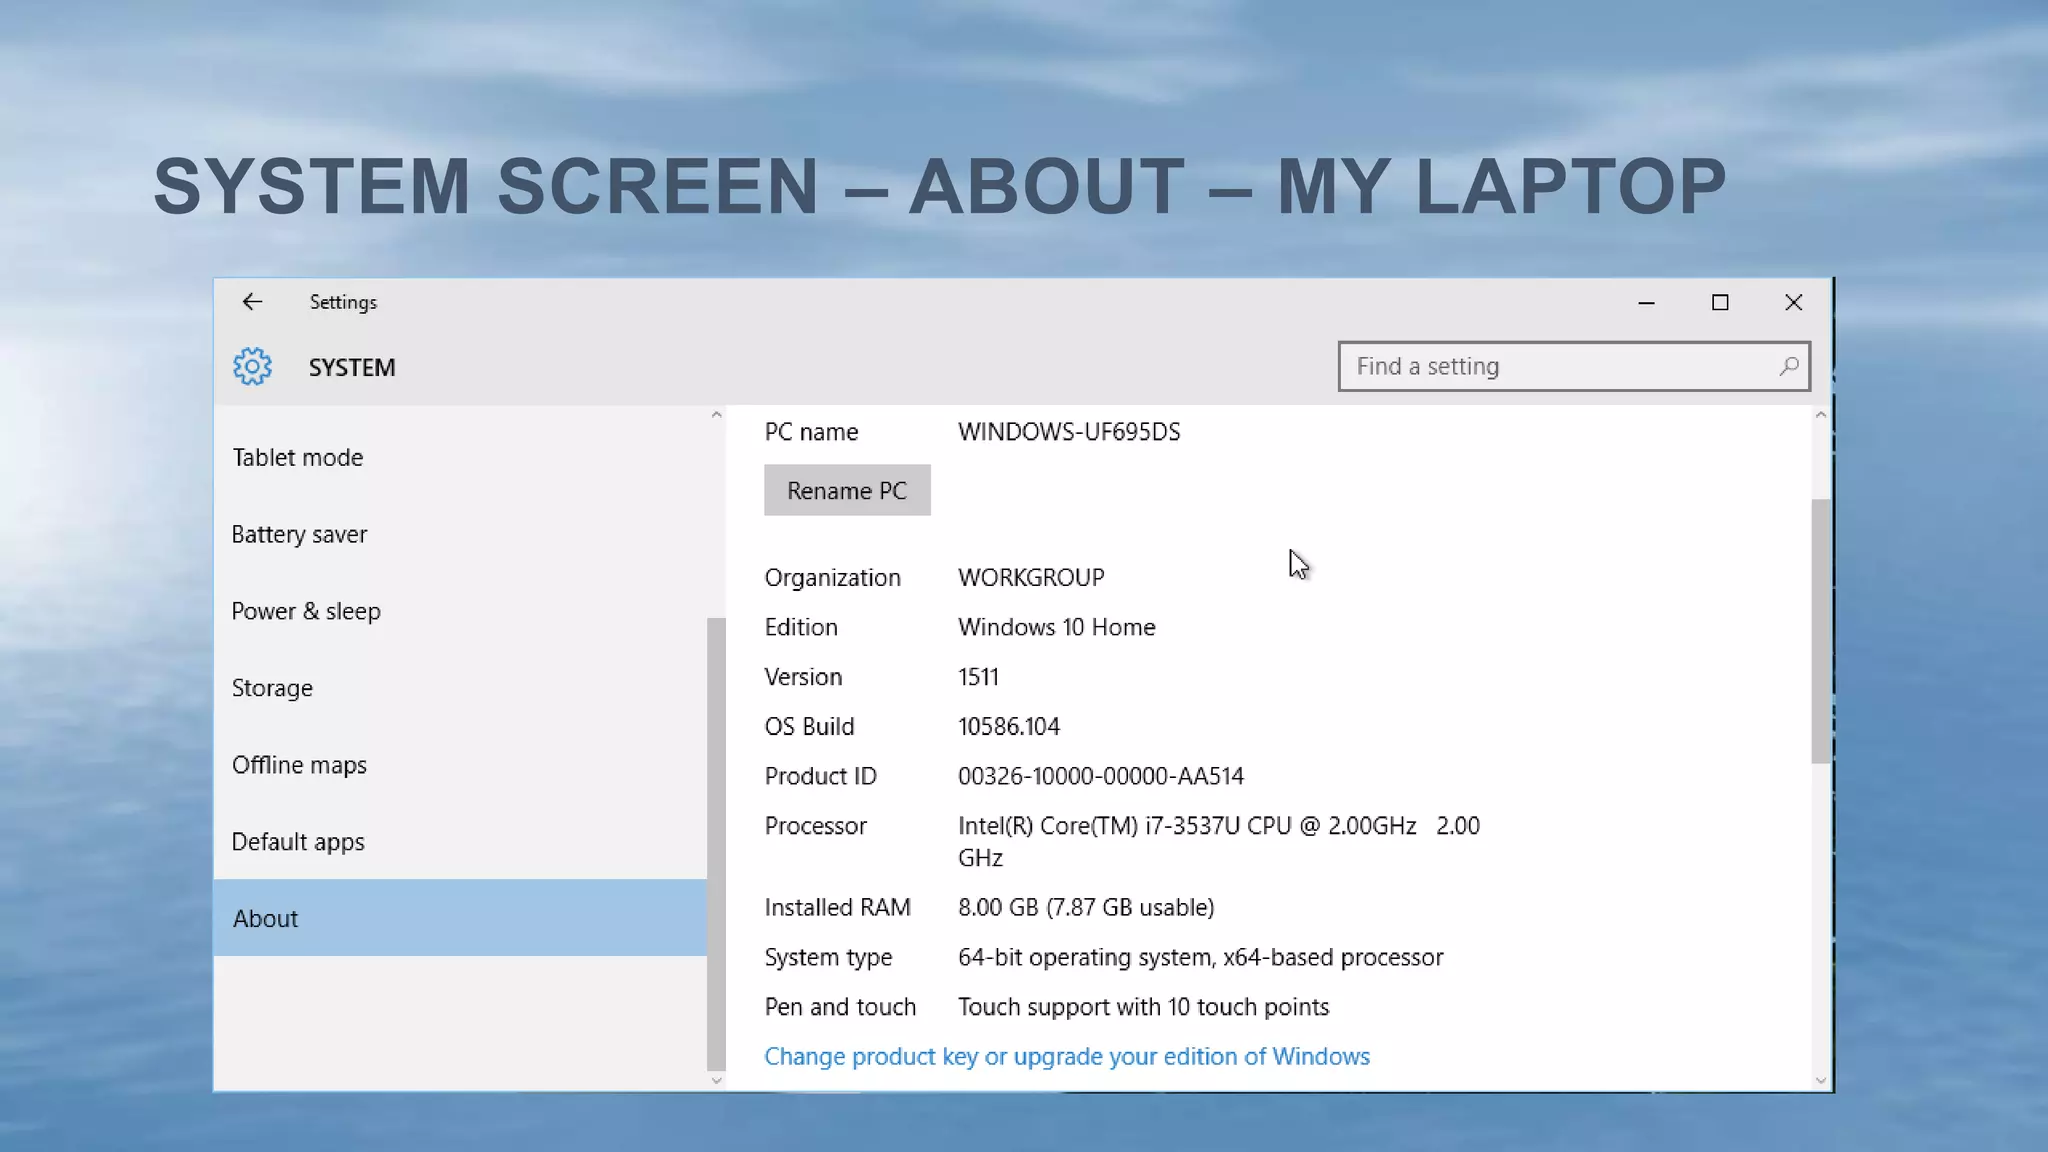Click System type value 64-bit operating system
The height and width of the screenshot is (1152, 2048).
click(1201, 957)
